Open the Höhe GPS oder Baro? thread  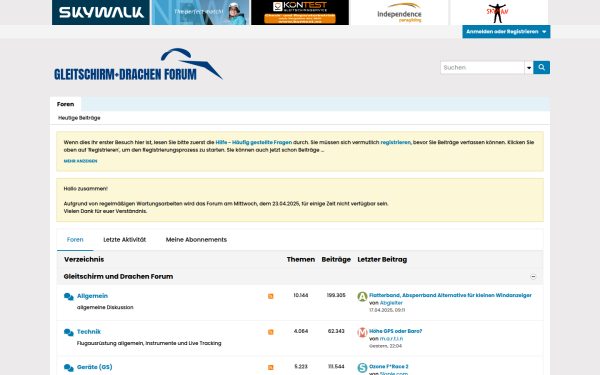(396, 331)
